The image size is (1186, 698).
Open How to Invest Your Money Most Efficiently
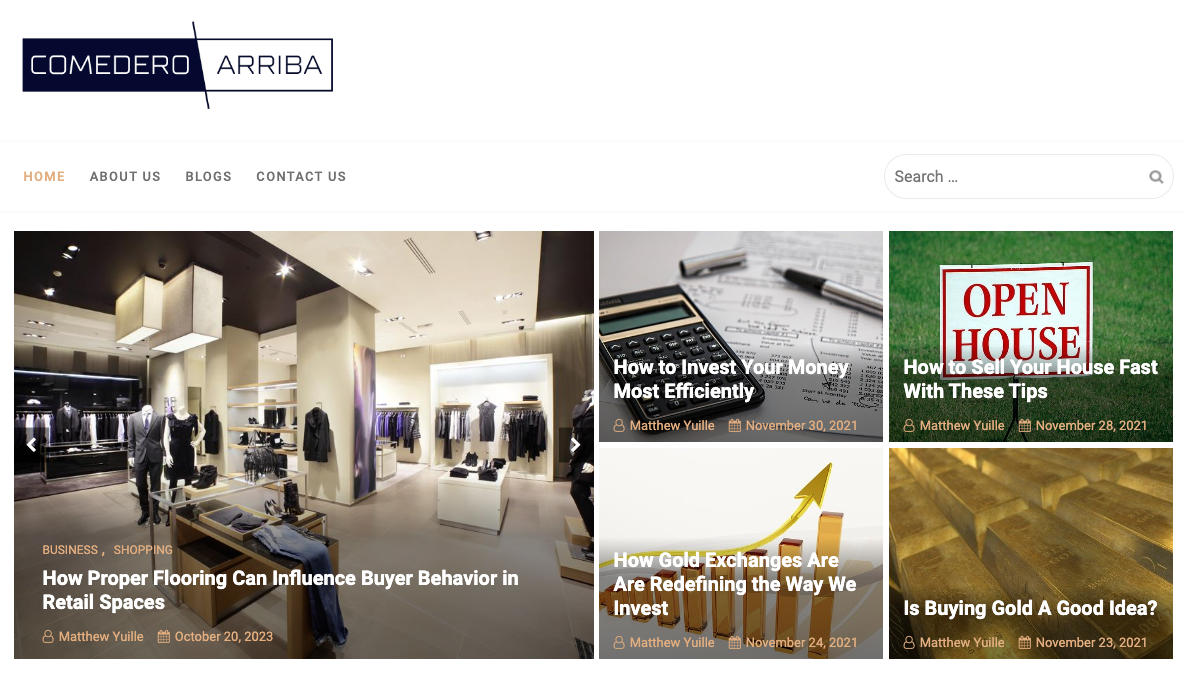tap(731, 379)
